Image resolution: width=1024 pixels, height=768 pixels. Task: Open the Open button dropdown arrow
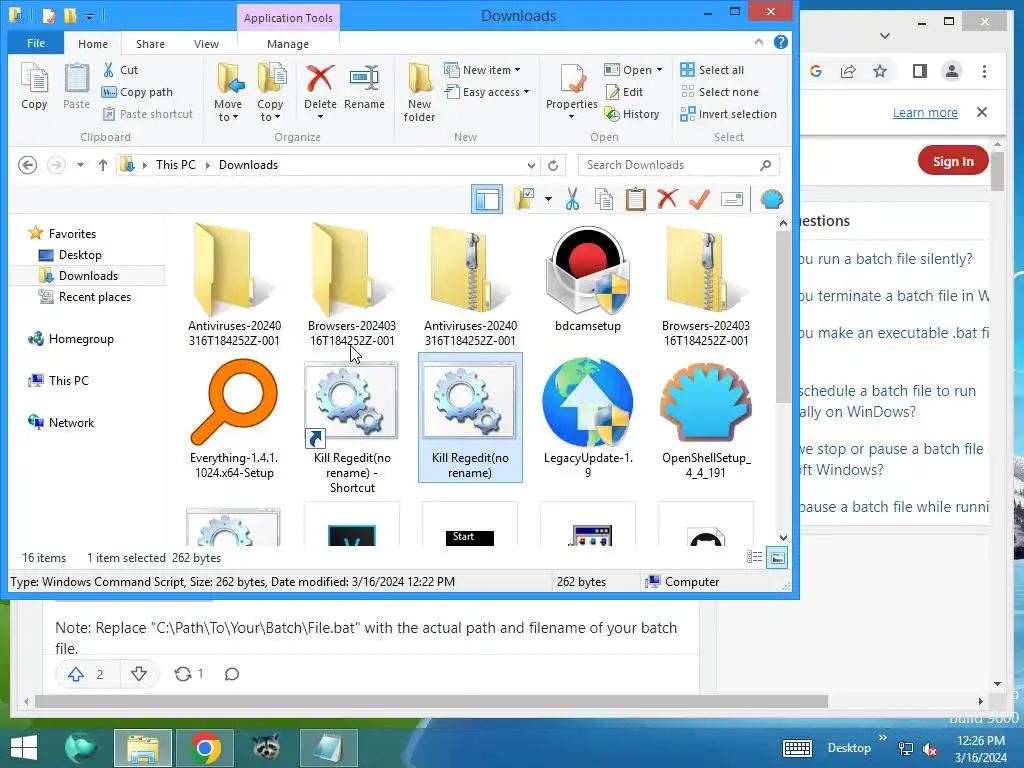click(660, 70)
